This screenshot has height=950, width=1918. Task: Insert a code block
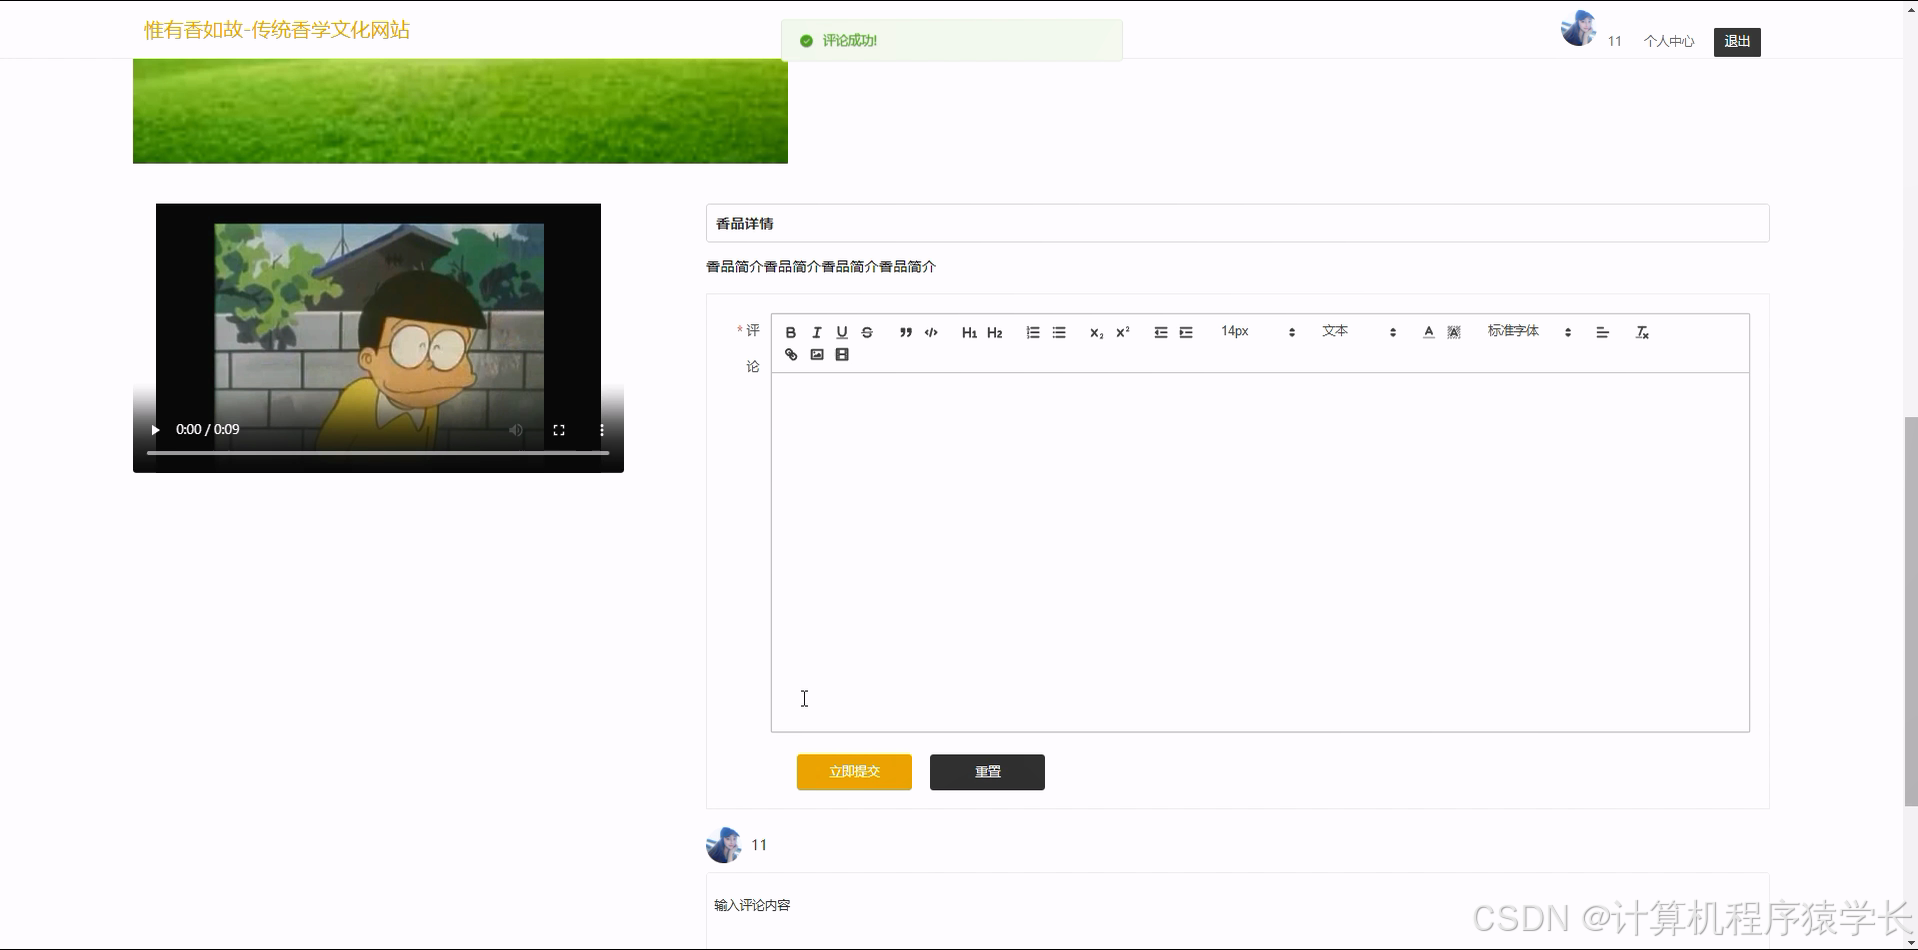(x=930, y=331)
